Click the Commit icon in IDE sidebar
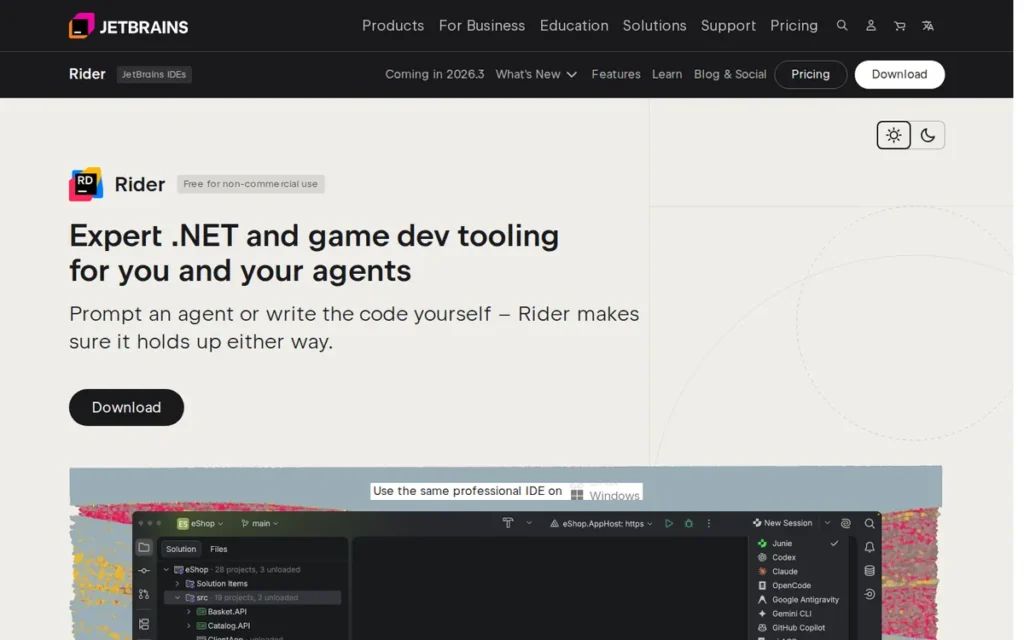1024x640 pixels. point(144,571)
